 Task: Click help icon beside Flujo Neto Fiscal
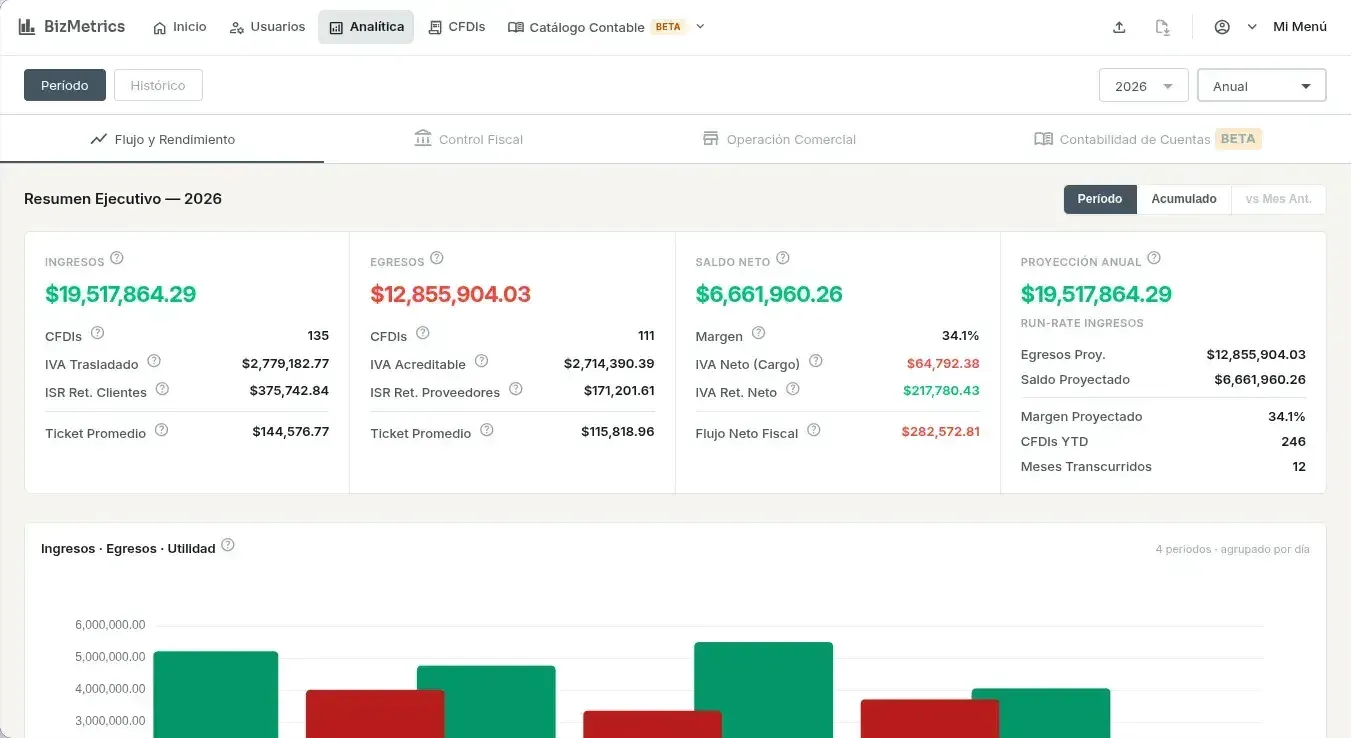click(x=814, y=430)
